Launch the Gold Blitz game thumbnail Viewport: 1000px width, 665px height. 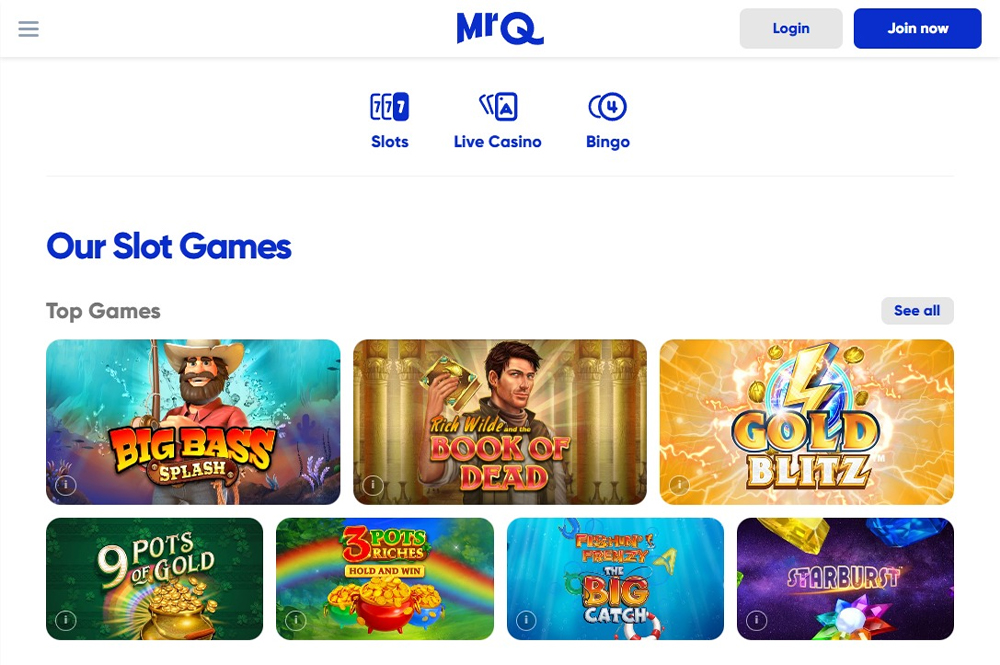[807, 421]
